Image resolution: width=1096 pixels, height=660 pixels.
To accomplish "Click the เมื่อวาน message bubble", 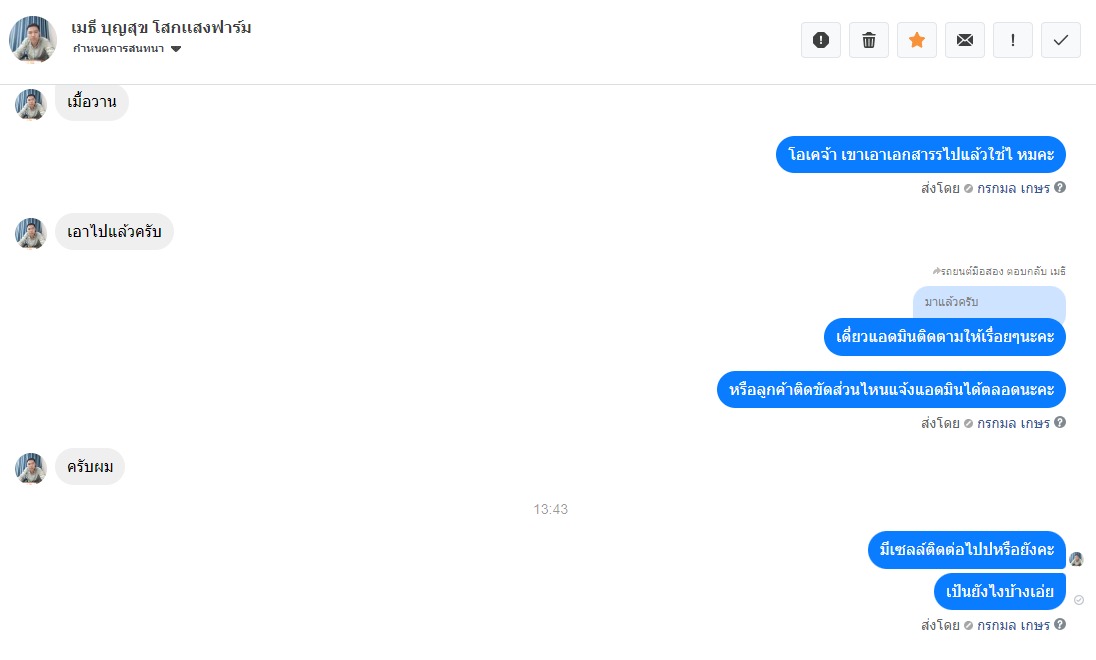I will point(92,102).
